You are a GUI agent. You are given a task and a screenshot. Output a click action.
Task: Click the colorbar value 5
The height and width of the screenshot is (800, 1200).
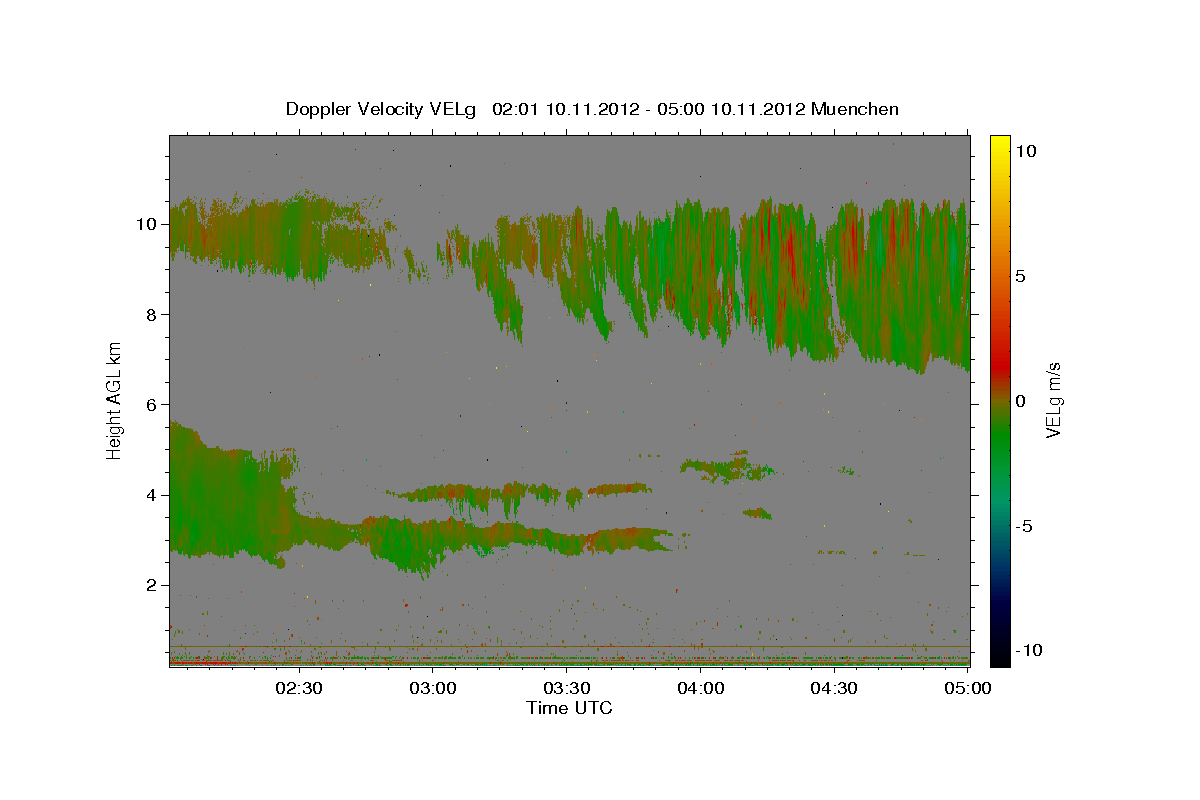pos(1022,276)
